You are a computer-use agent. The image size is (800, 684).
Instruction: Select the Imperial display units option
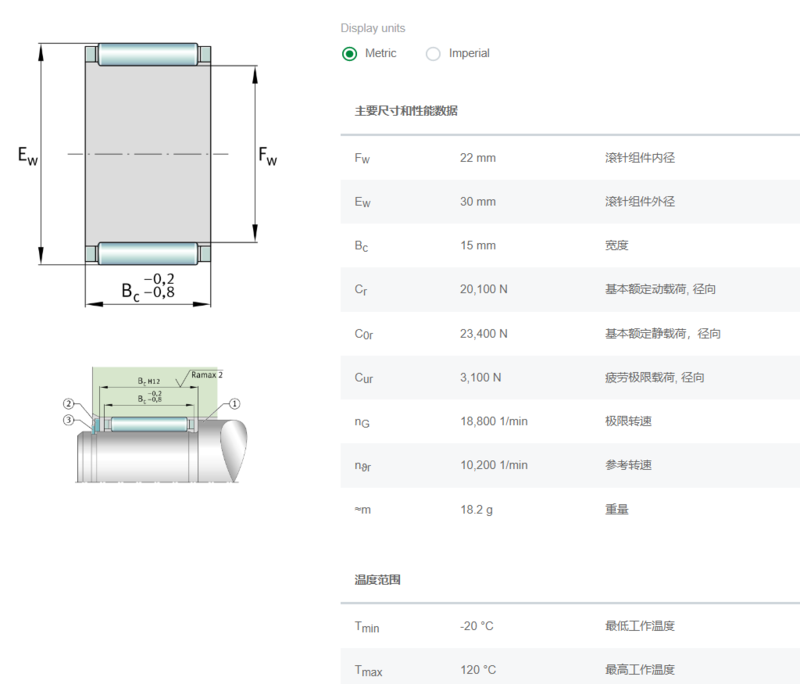click(433, 54)
